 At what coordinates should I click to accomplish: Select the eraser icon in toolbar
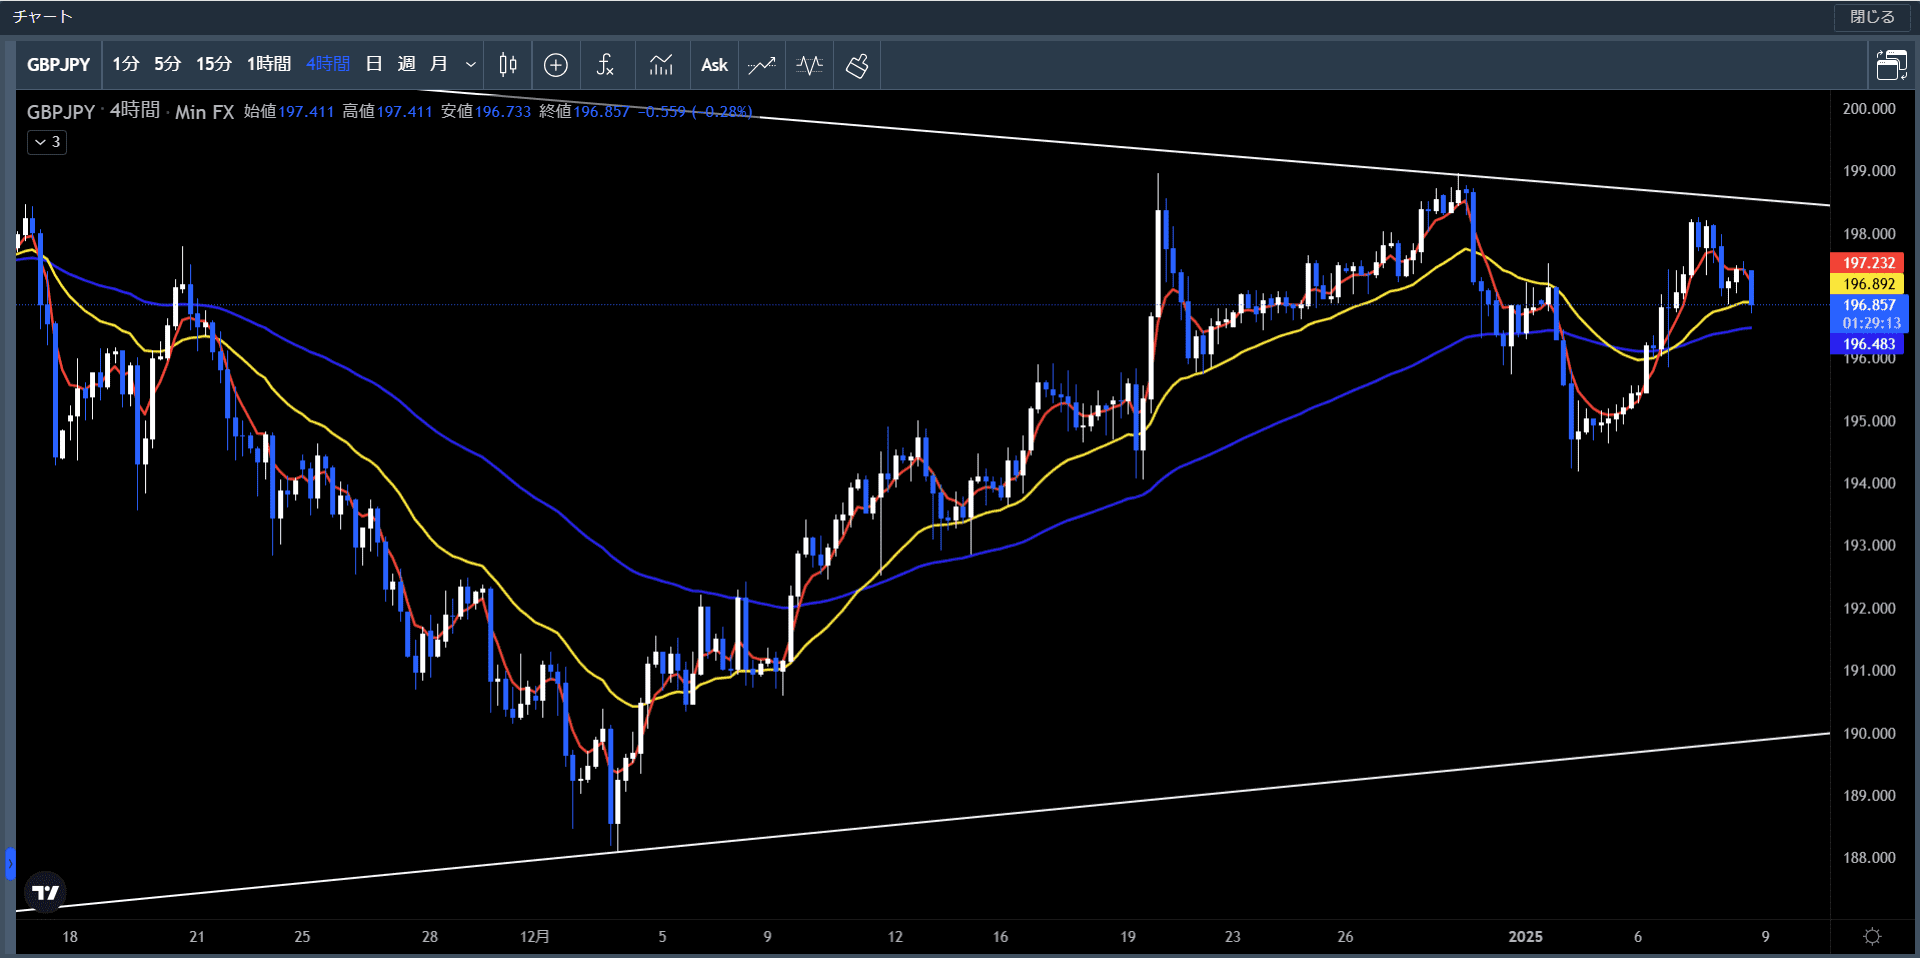(857, 65)
